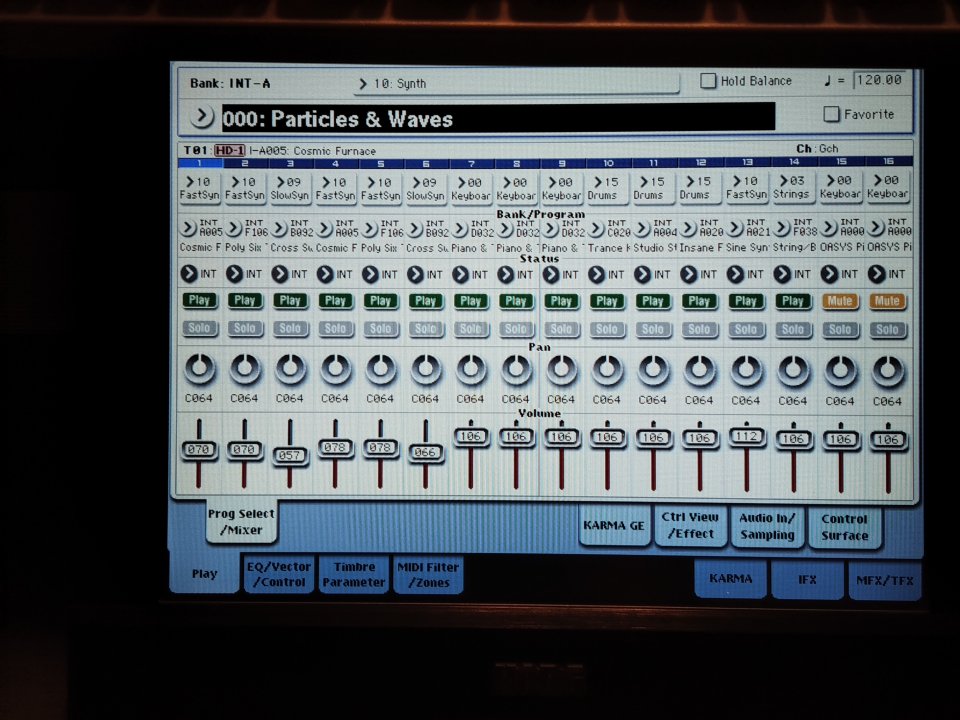The width and height of the screenshot is (960, 720).
Task: Click timbre 13 volume fader at 112
Action: tap(746, 436)
